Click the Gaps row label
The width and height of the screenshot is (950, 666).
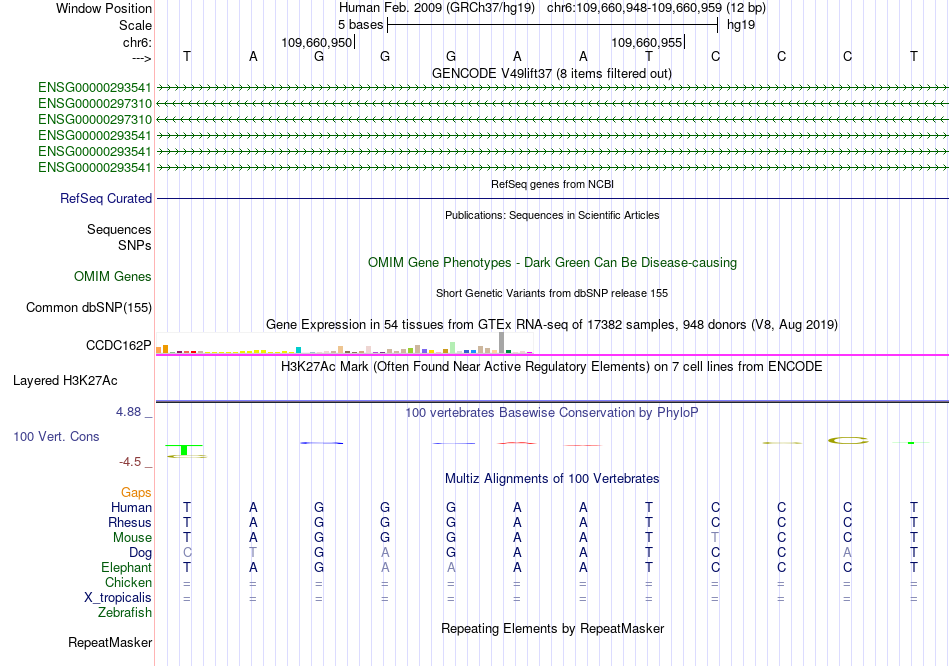tap(136, 493)
